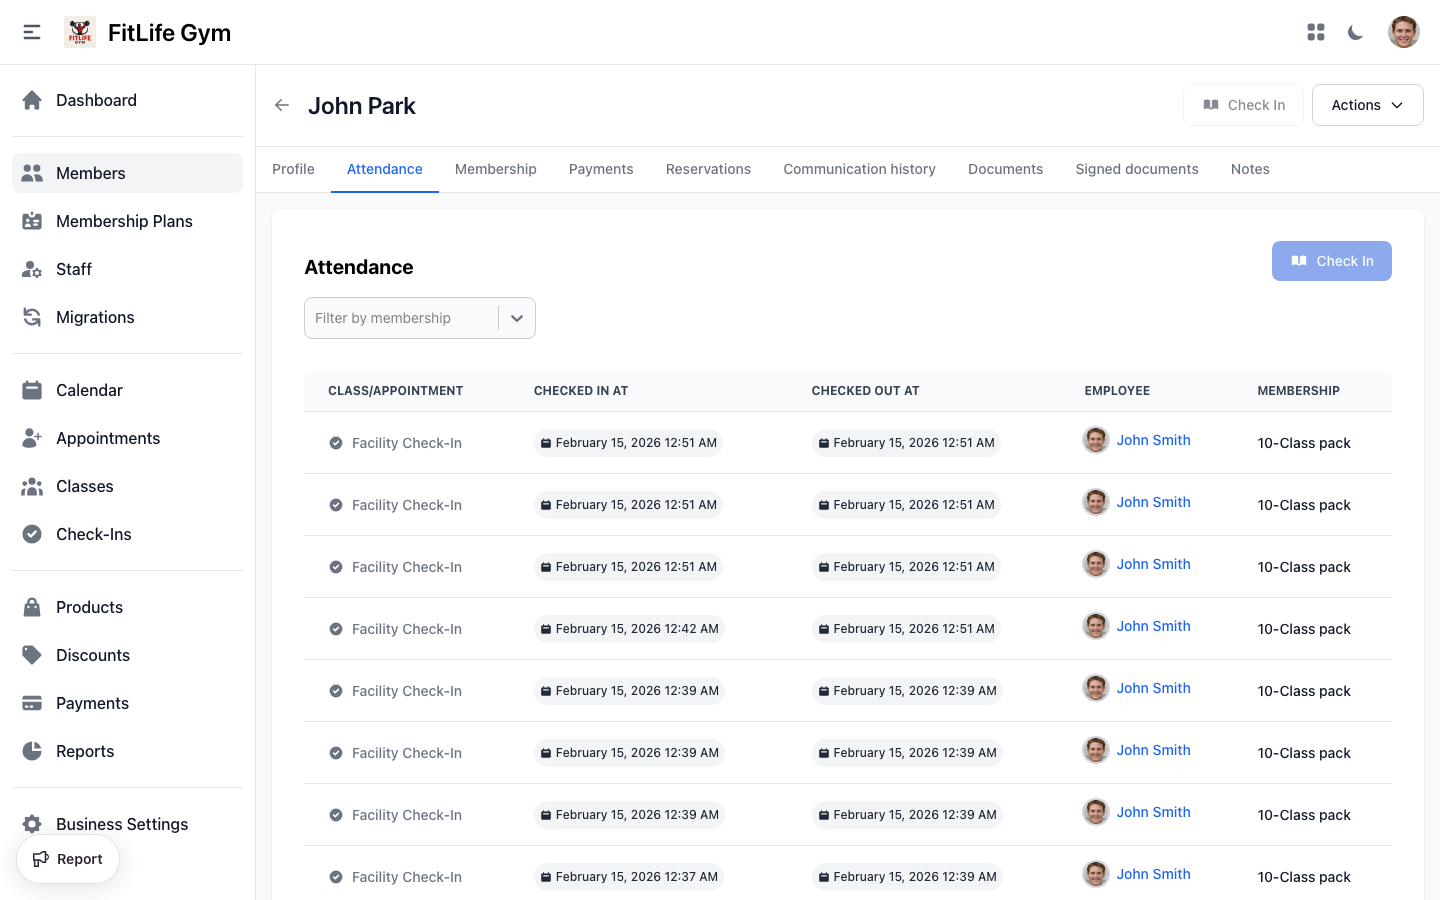The width and height of the screenshot is (1440, 900).
Task: Open the sidebar hamburger menu icon
Action: pos(31,31)
